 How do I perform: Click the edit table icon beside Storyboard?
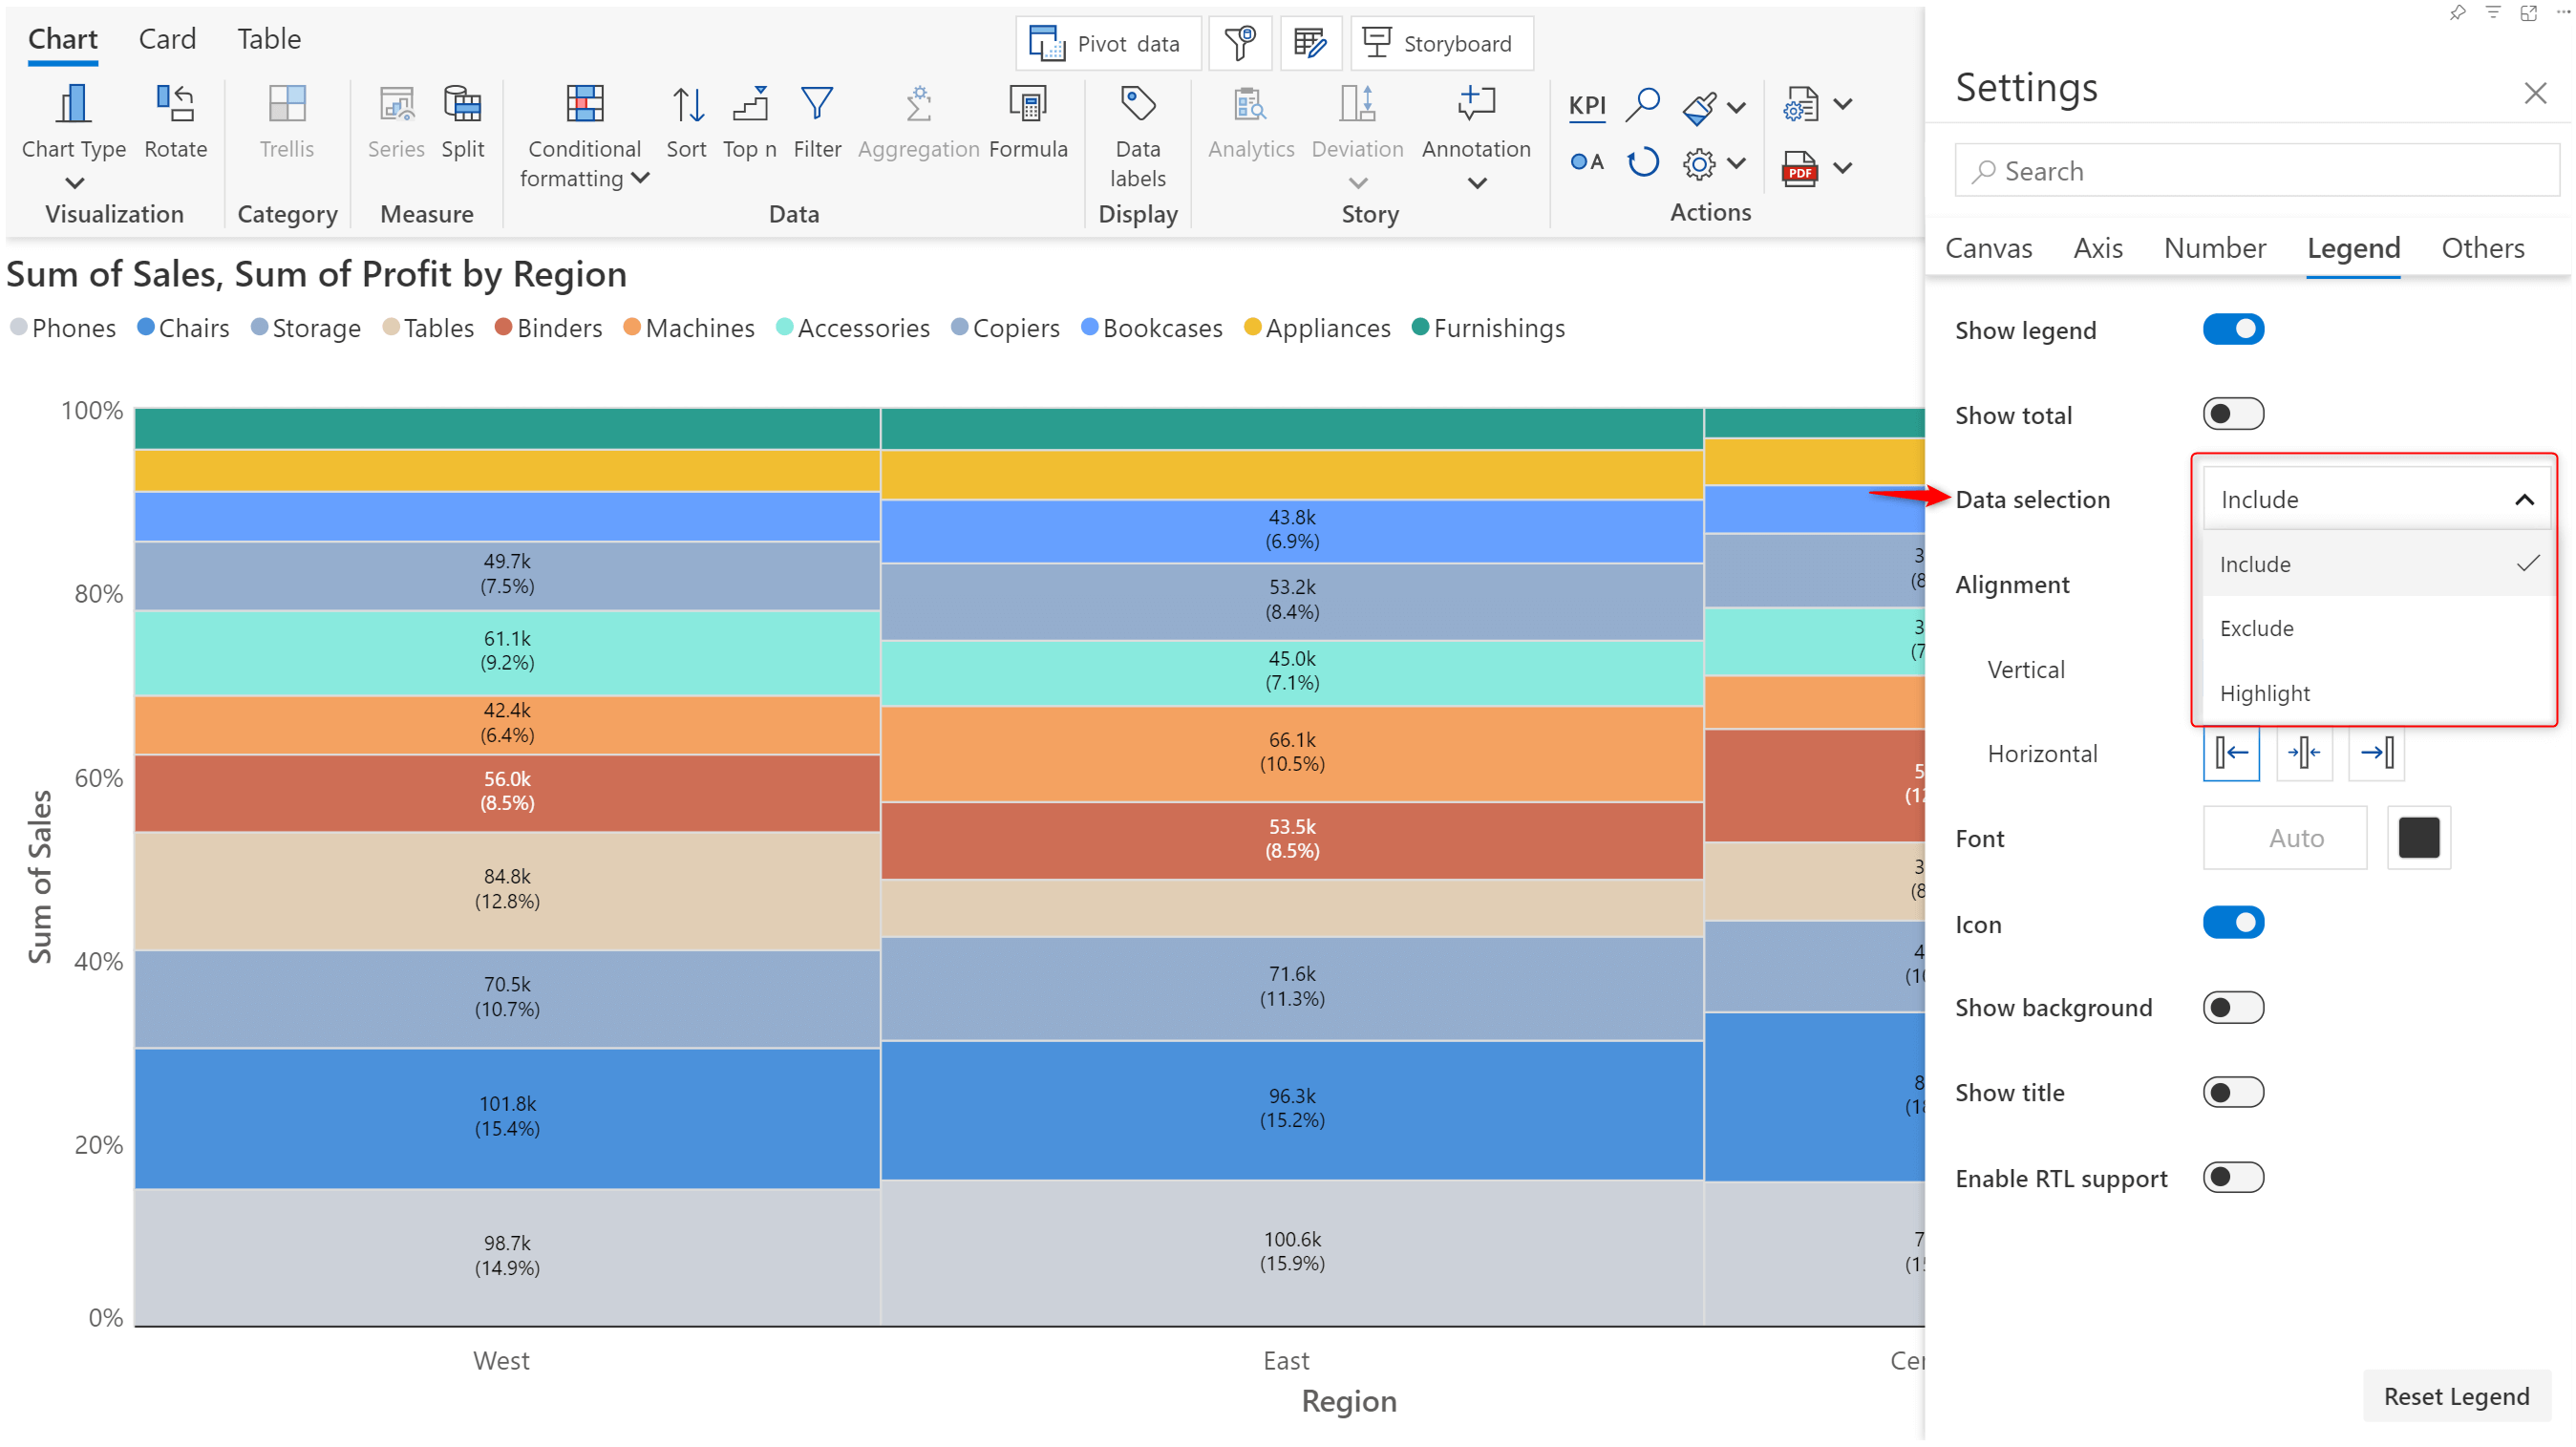[x=1310, y=43]
